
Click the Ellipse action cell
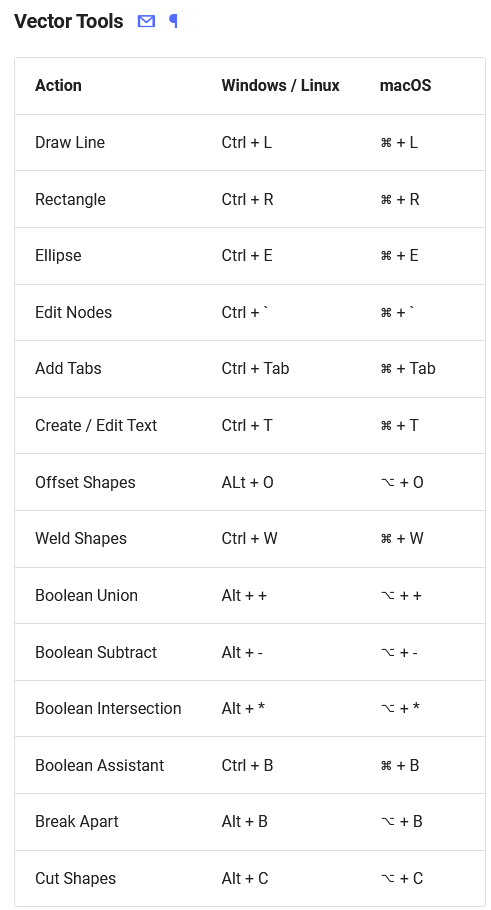pyautogui.click(x=58, y=255)
